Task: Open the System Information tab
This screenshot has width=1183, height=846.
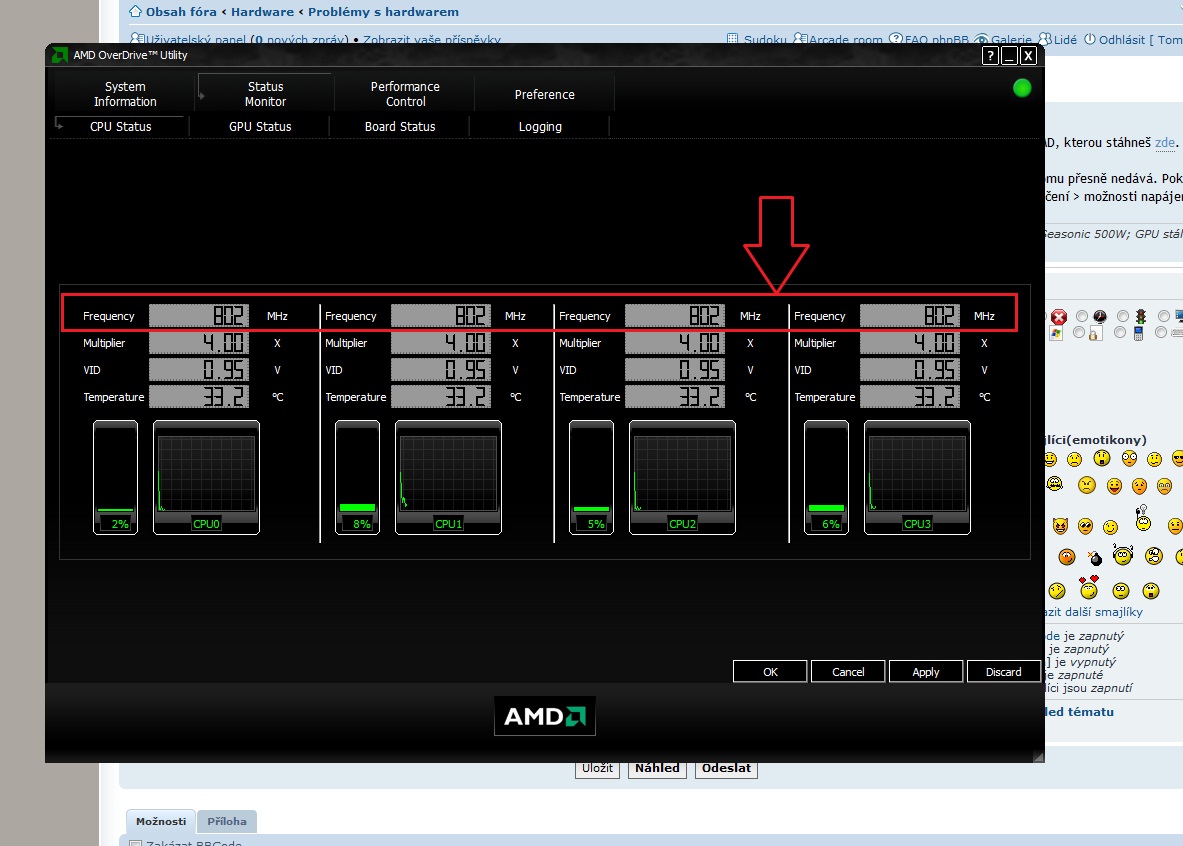Action: [x=125, y=94]
